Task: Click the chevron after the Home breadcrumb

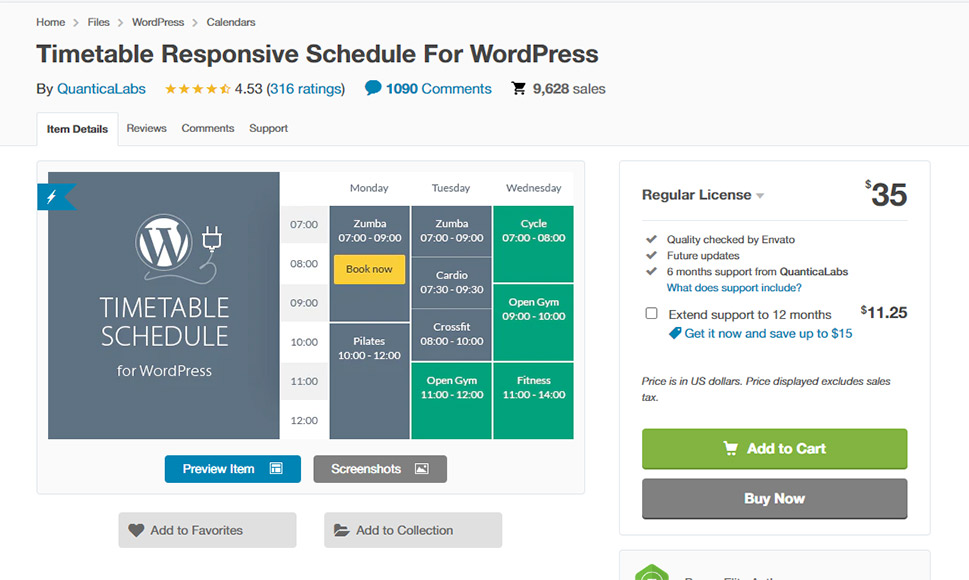Action: click(76, 23)
